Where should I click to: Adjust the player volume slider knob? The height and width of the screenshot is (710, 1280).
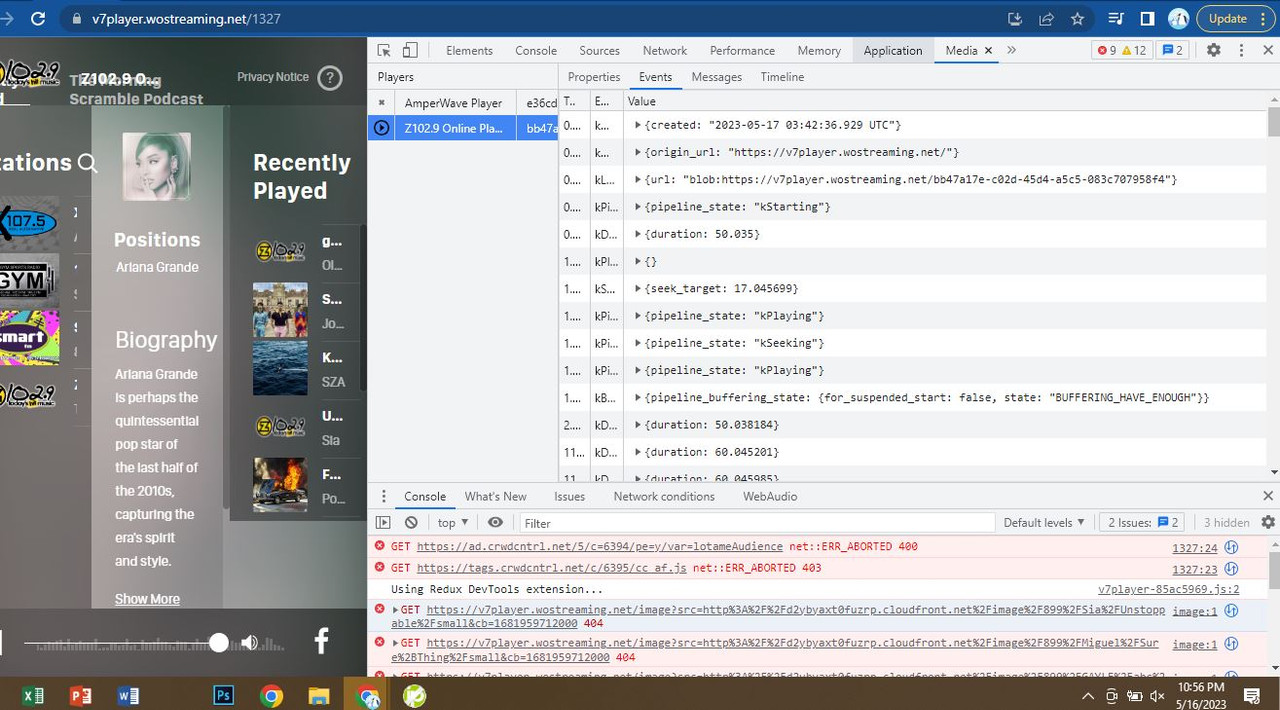click(x=219, y=643)
